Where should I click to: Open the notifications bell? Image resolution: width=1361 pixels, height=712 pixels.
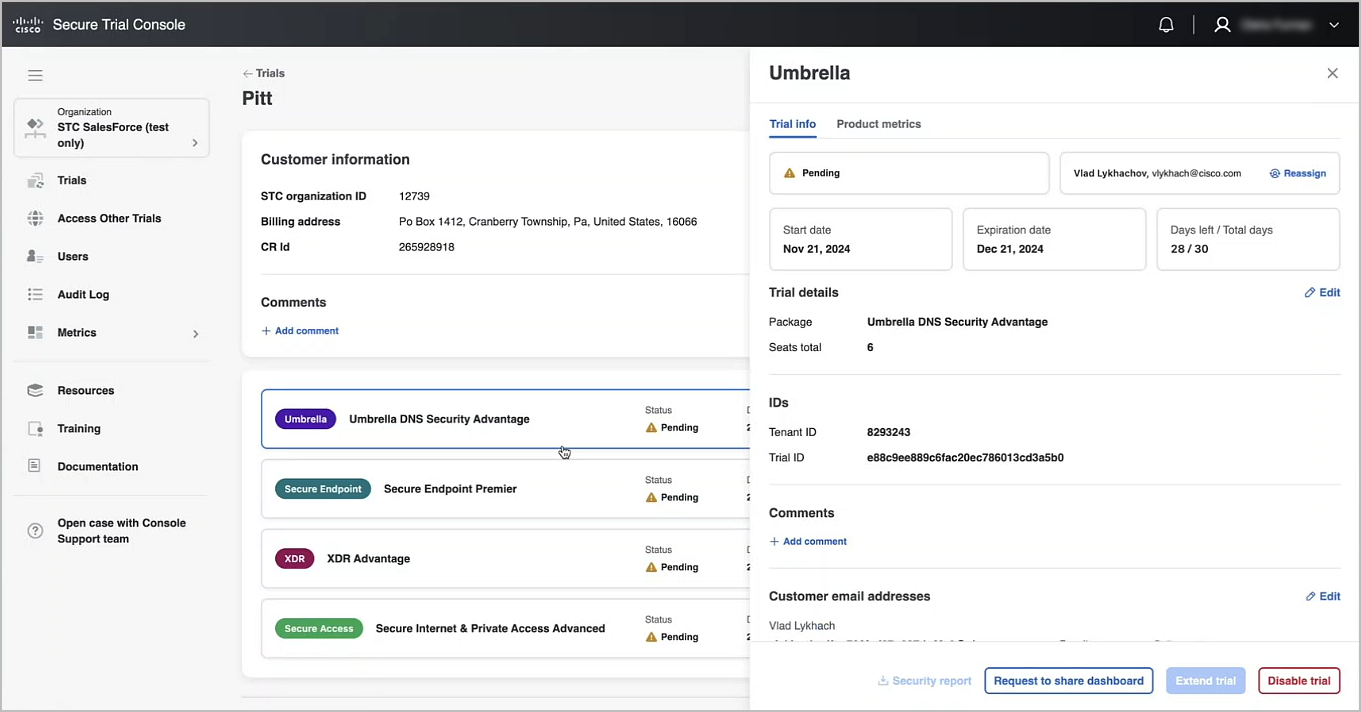1166,25
